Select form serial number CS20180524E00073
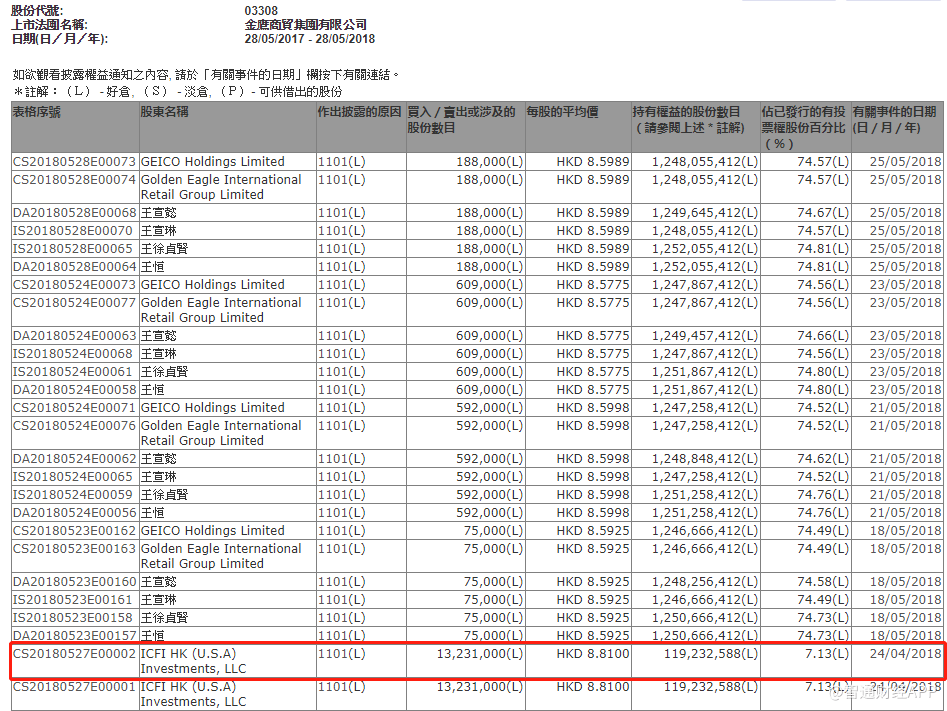 point(74,285)
